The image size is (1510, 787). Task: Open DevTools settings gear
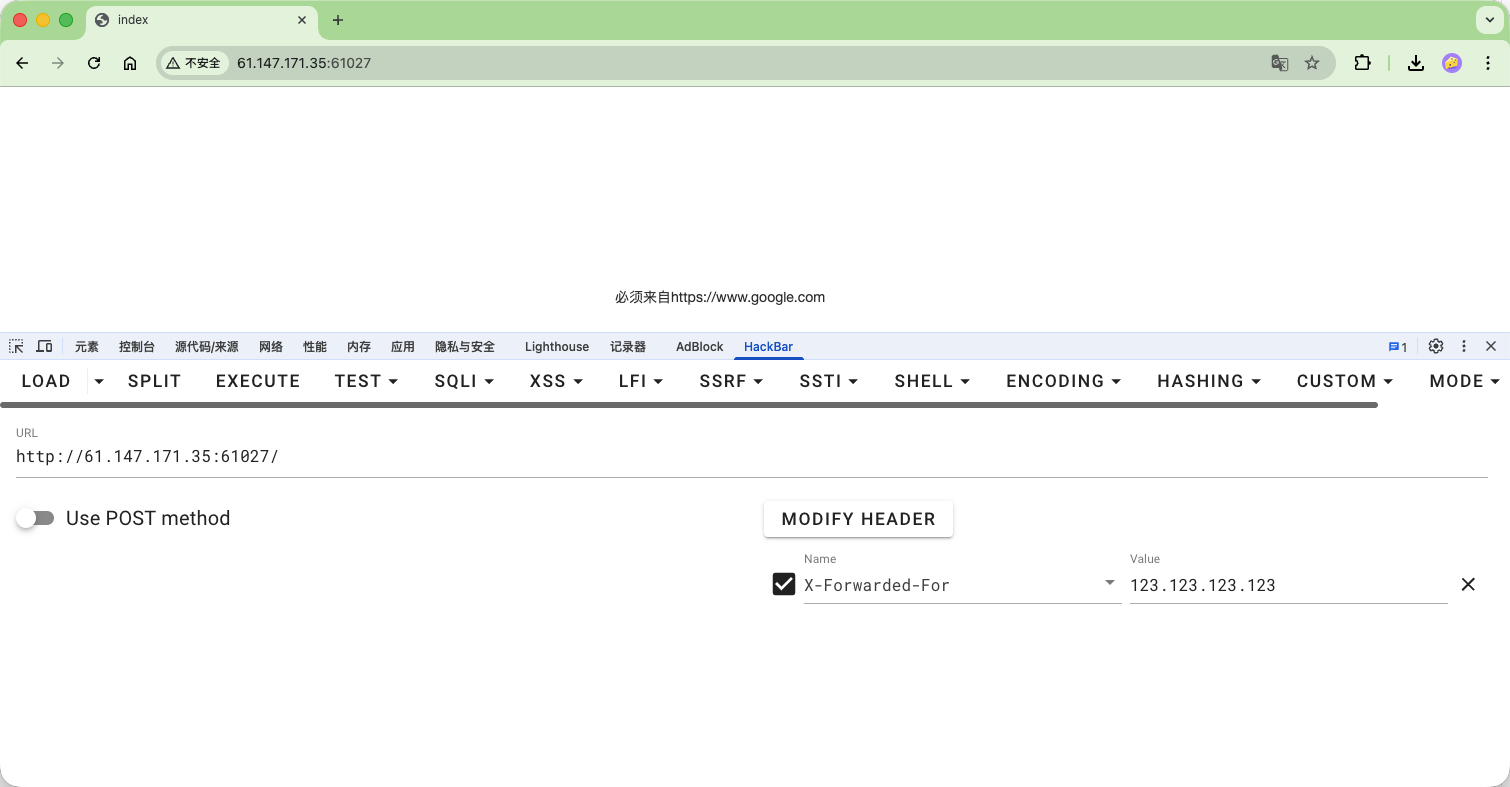(1436, 346)
